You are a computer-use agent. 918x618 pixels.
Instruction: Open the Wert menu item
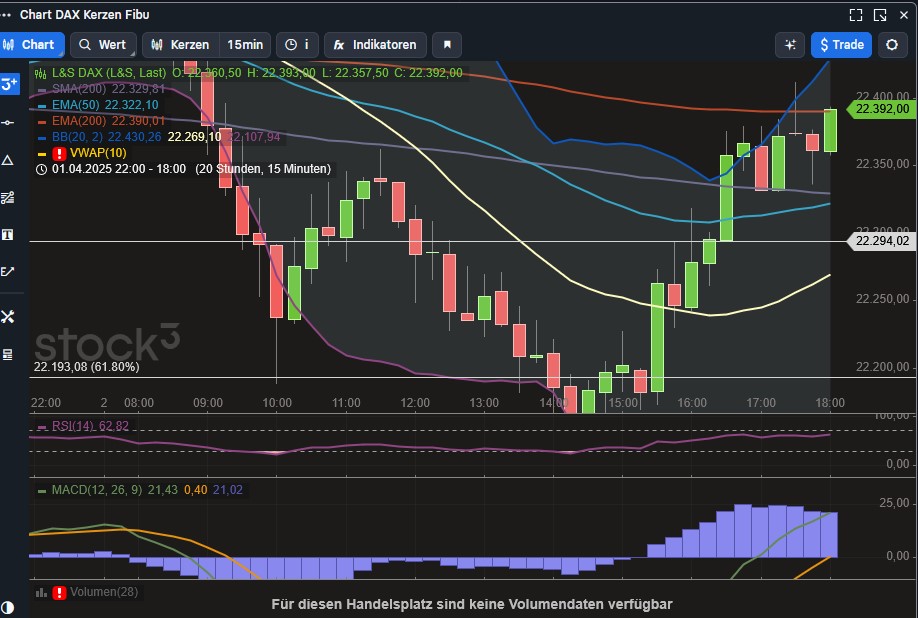click(103, 44)
